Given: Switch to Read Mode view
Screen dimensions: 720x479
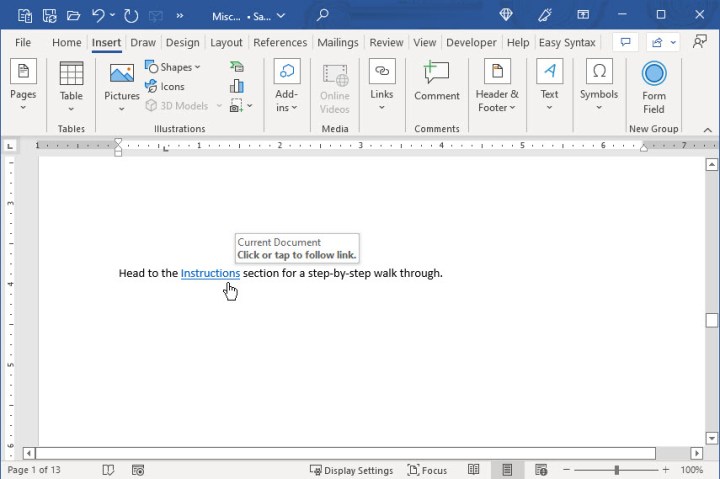Looking at the screenshot, I should [x=474, y=469].
